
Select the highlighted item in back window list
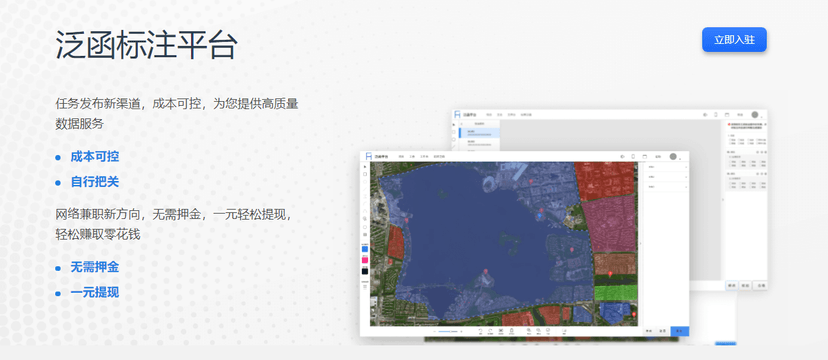pyautogui.click(x=479, y=132)
